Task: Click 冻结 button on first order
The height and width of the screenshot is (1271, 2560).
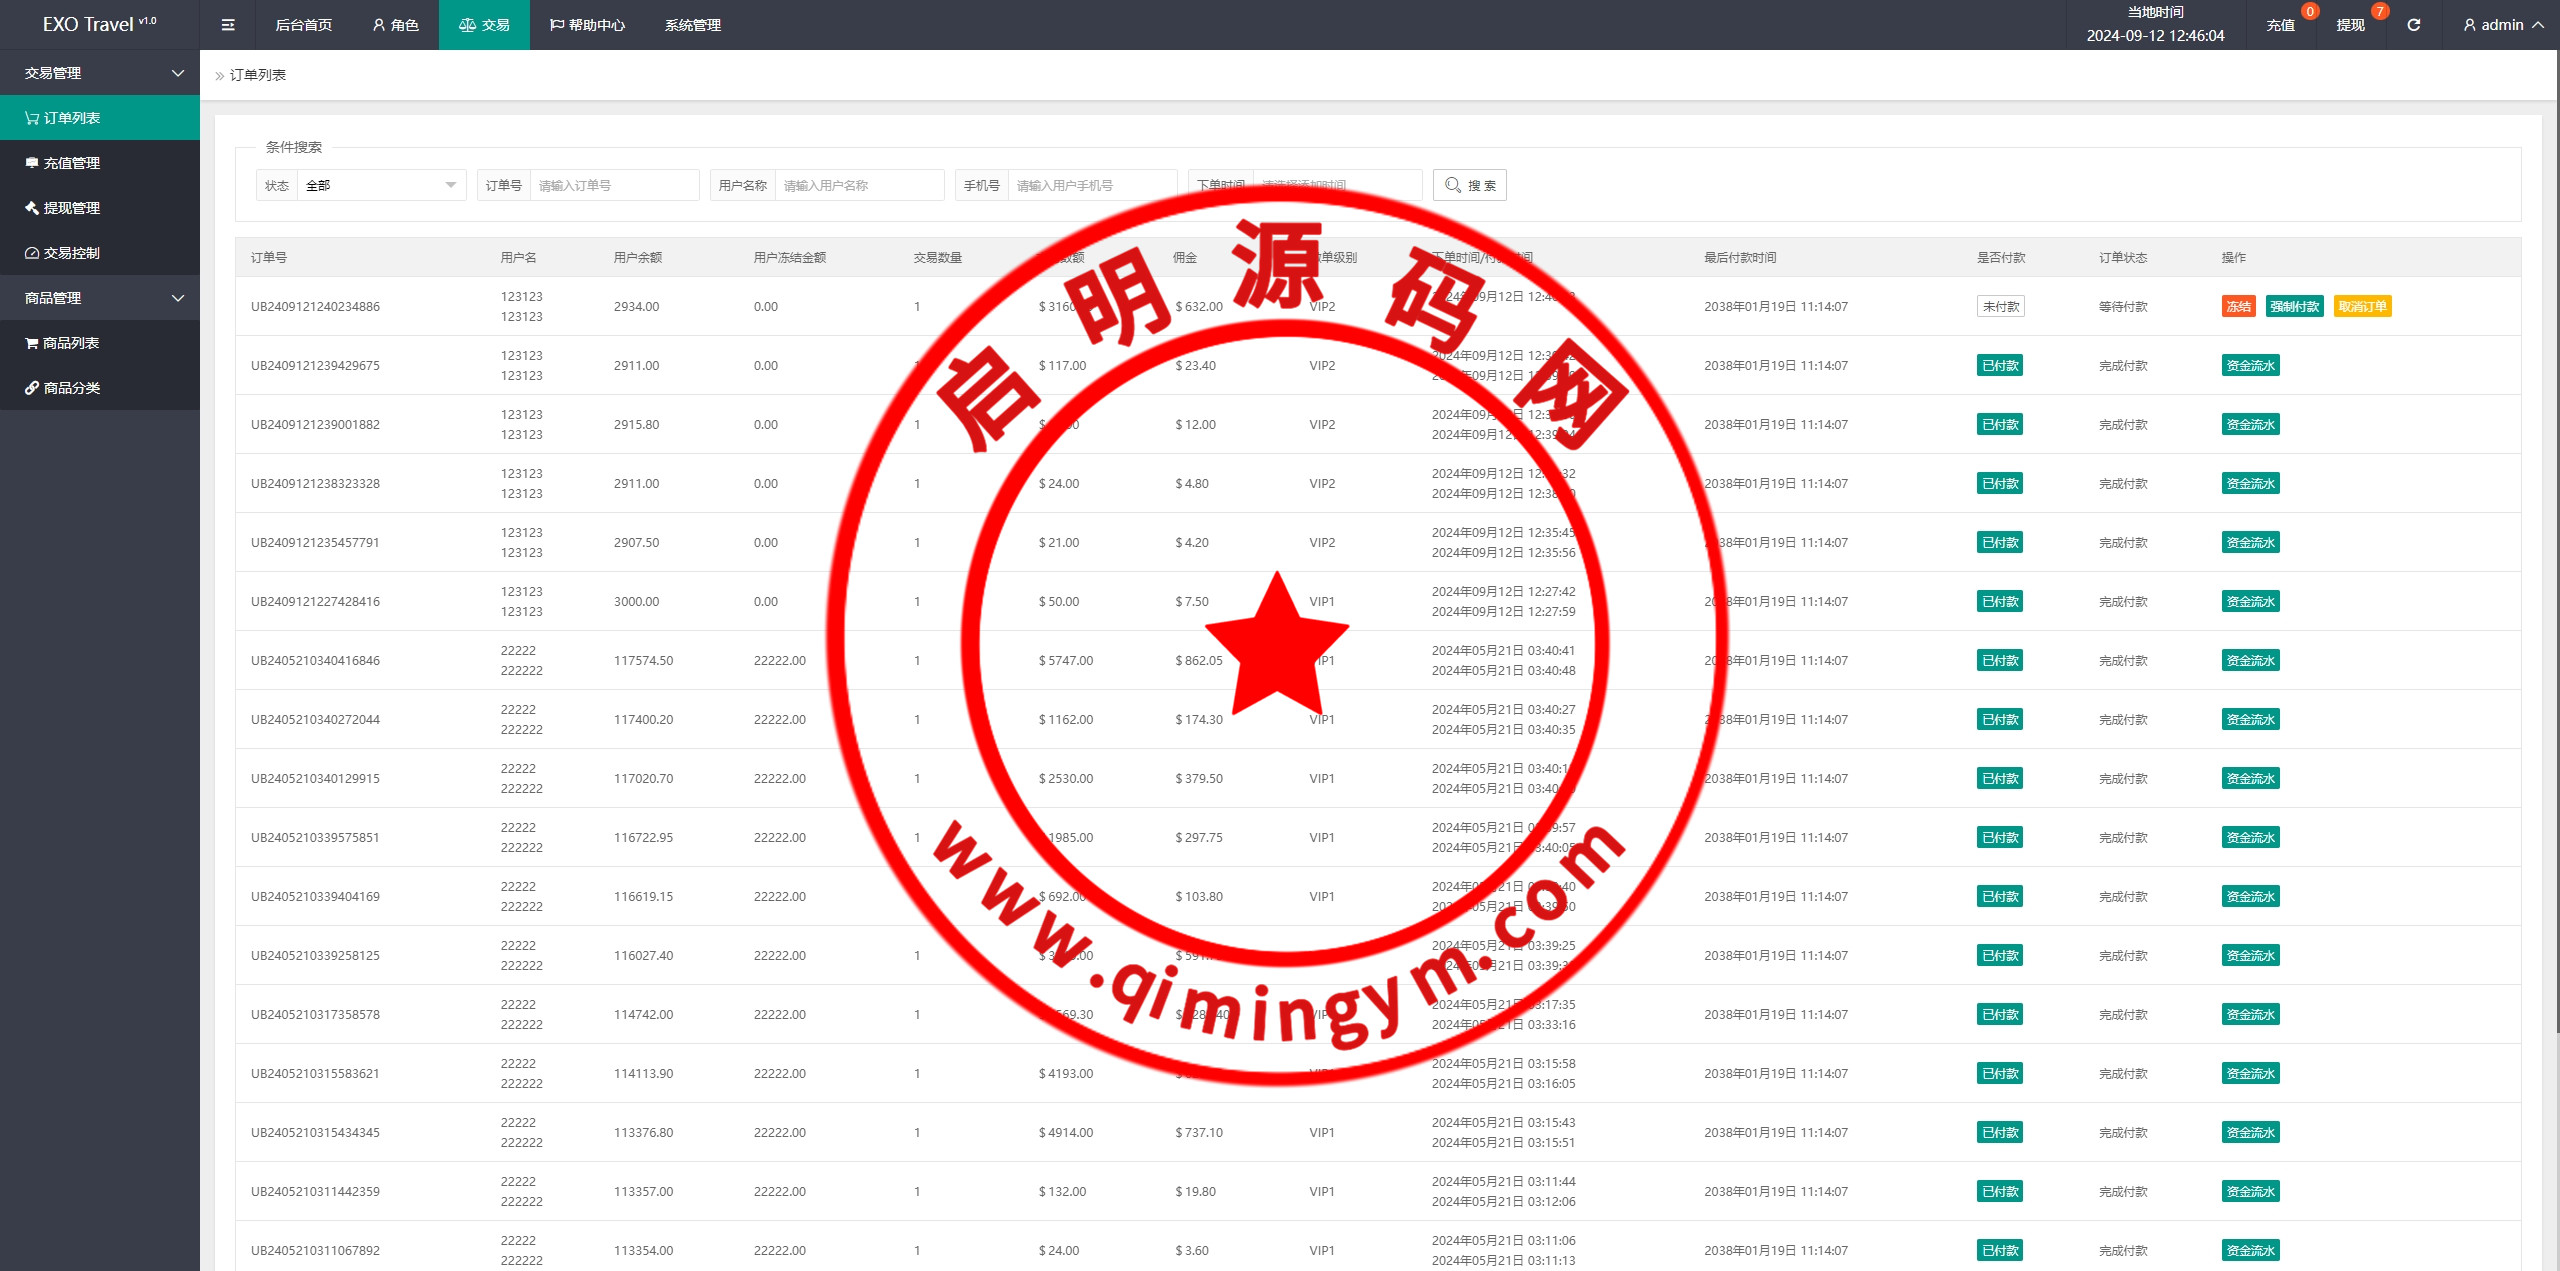Action: [x=2238, y=307]
